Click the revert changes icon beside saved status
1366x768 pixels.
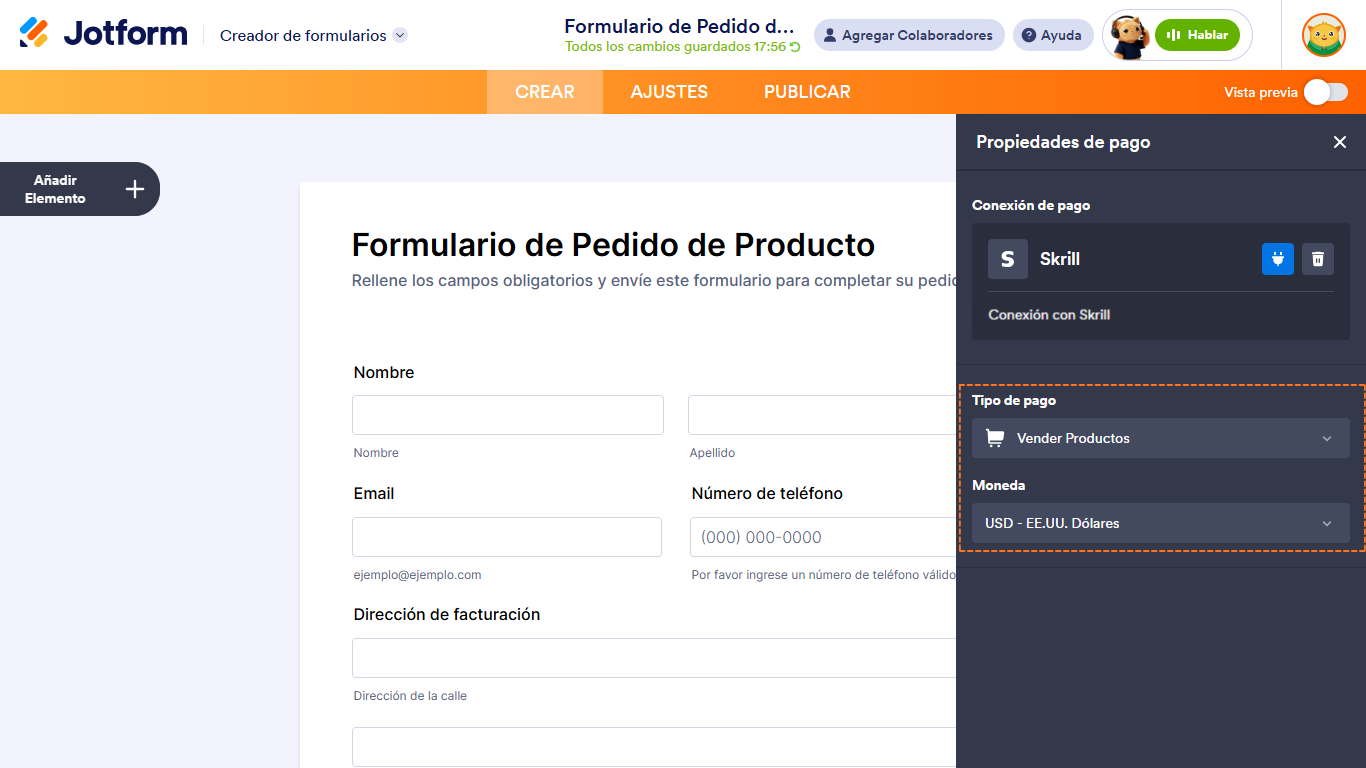pyautogui.click(x=795, y=47)
